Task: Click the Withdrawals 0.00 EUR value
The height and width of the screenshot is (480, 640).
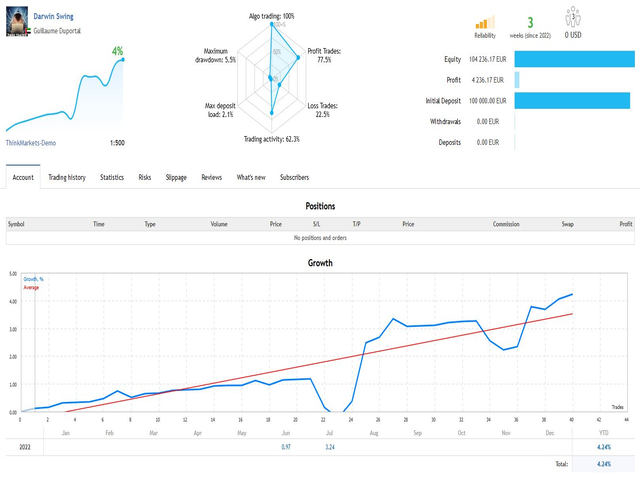Action: (488, 122)
